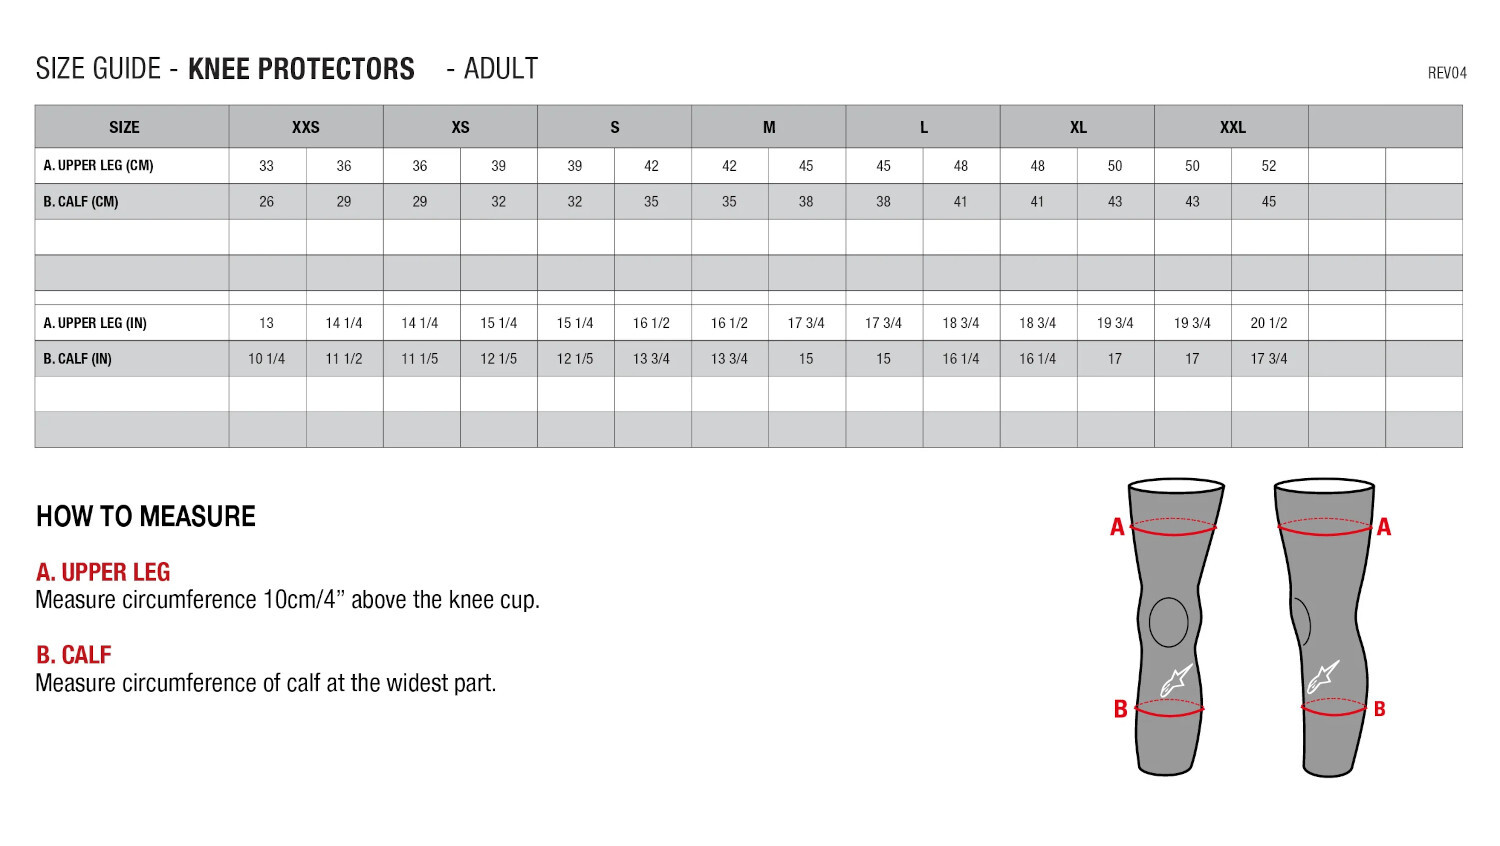Click the KNEE PROTECTORS title text

pyautogui.click(x=301, y=69)
